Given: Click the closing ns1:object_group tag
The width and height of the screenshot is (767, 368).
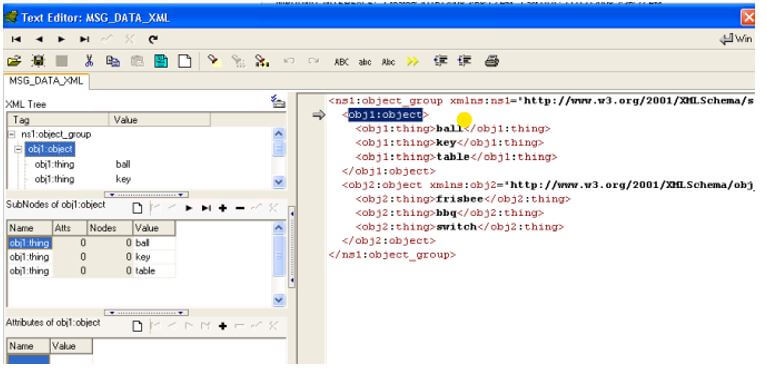Looking at the screenshot, I should click(392, 255).
